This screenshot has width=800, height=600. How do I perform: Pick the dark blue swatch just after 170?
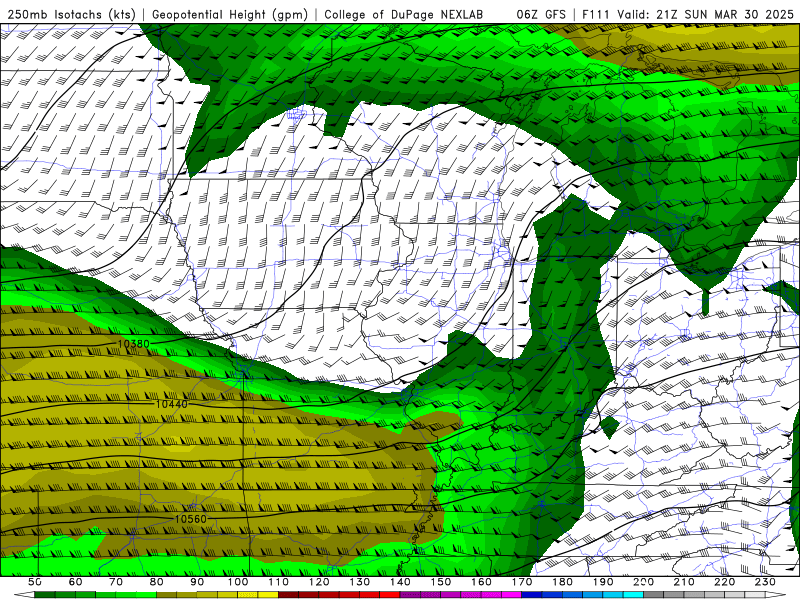[x=532, y=595]
